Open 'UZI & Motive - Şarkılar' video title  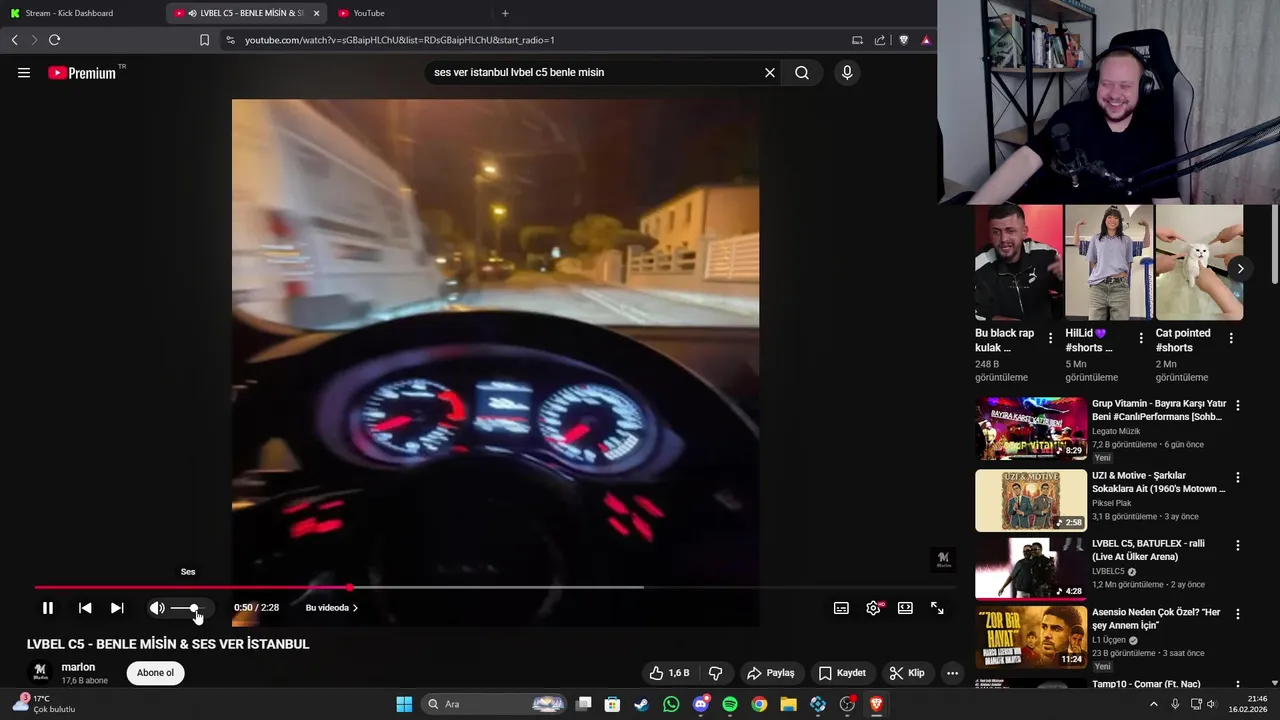1158,482
